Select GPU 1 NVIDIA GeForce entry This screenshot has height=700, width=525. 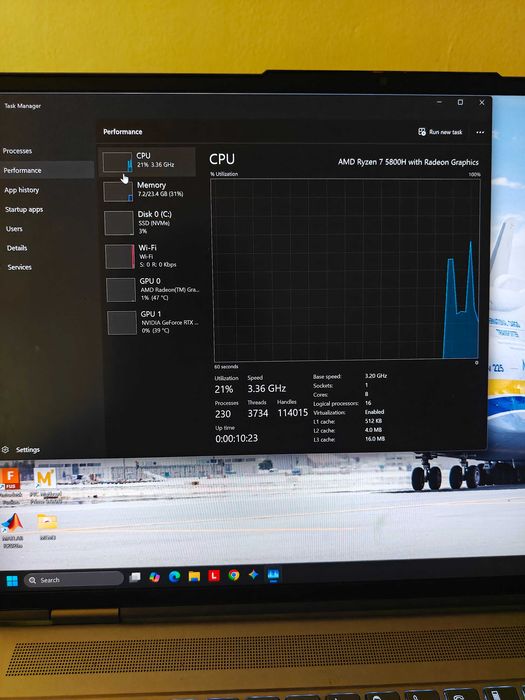pyautogui.click(x=153, y=322)
